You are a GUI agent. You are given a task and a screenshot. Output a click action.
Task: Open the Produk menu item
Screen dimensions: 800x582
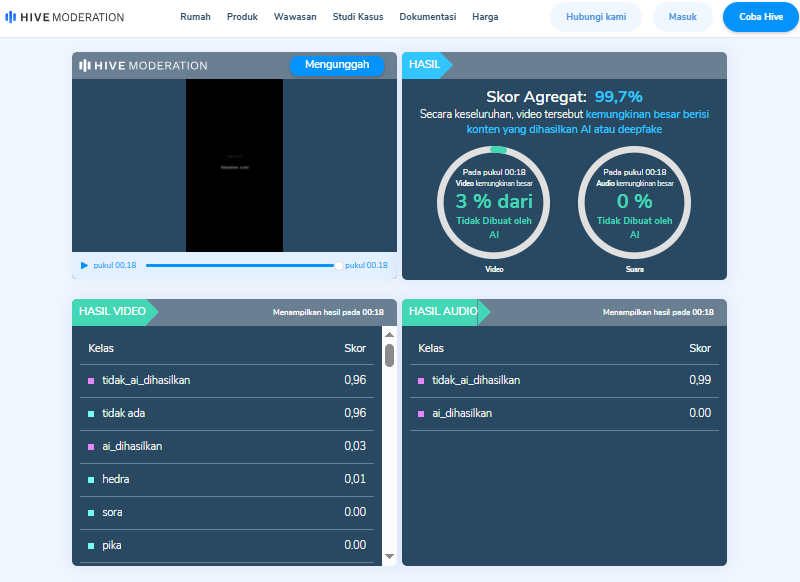tap(242, 17)
